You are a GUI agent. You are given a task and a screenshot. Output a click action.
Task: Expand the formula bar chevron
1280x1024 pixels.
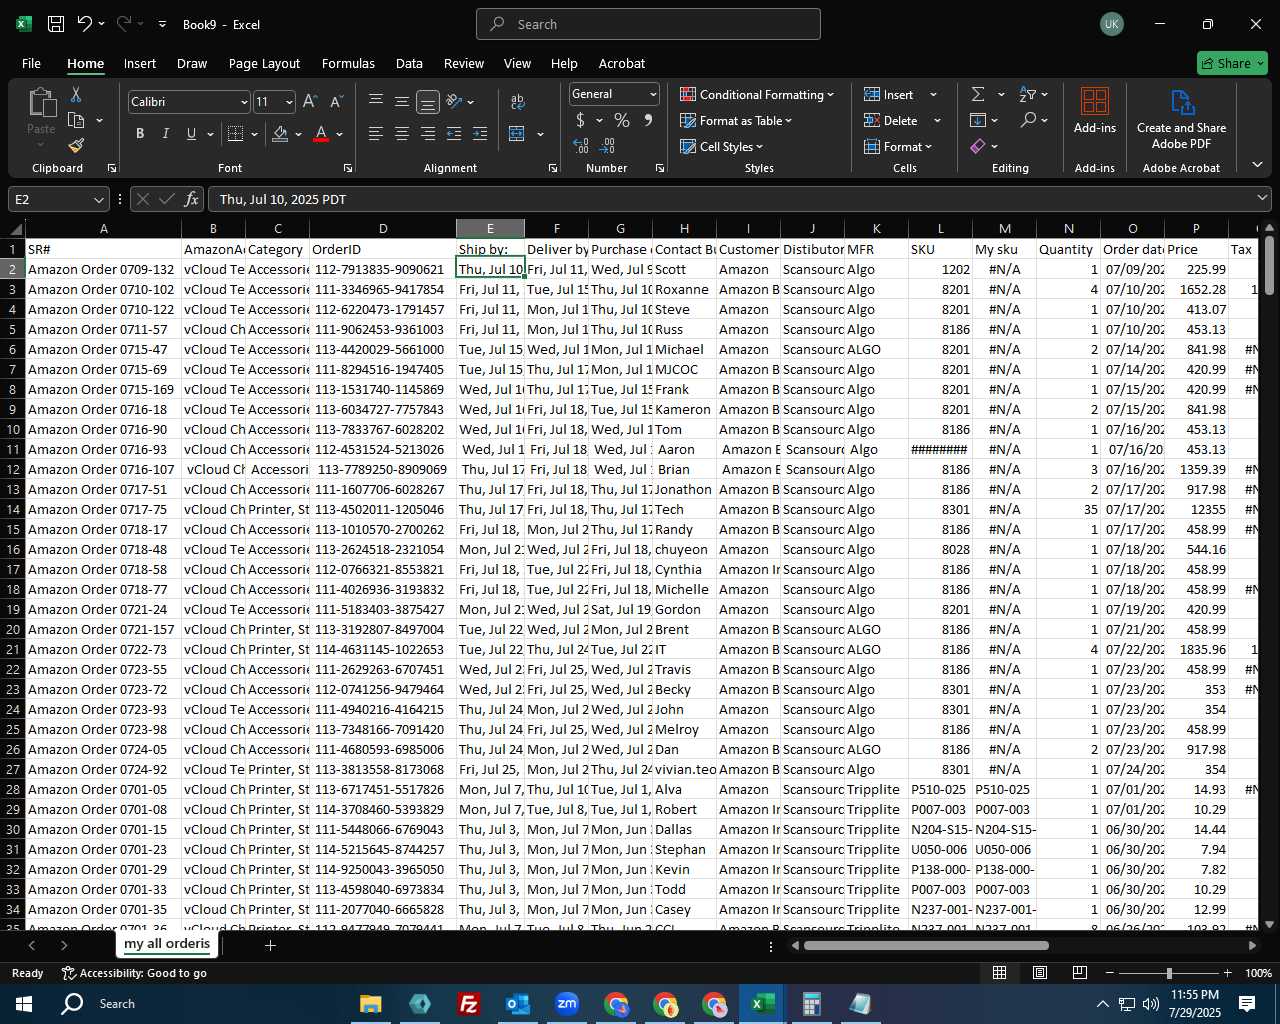[x=1263, y=199]
